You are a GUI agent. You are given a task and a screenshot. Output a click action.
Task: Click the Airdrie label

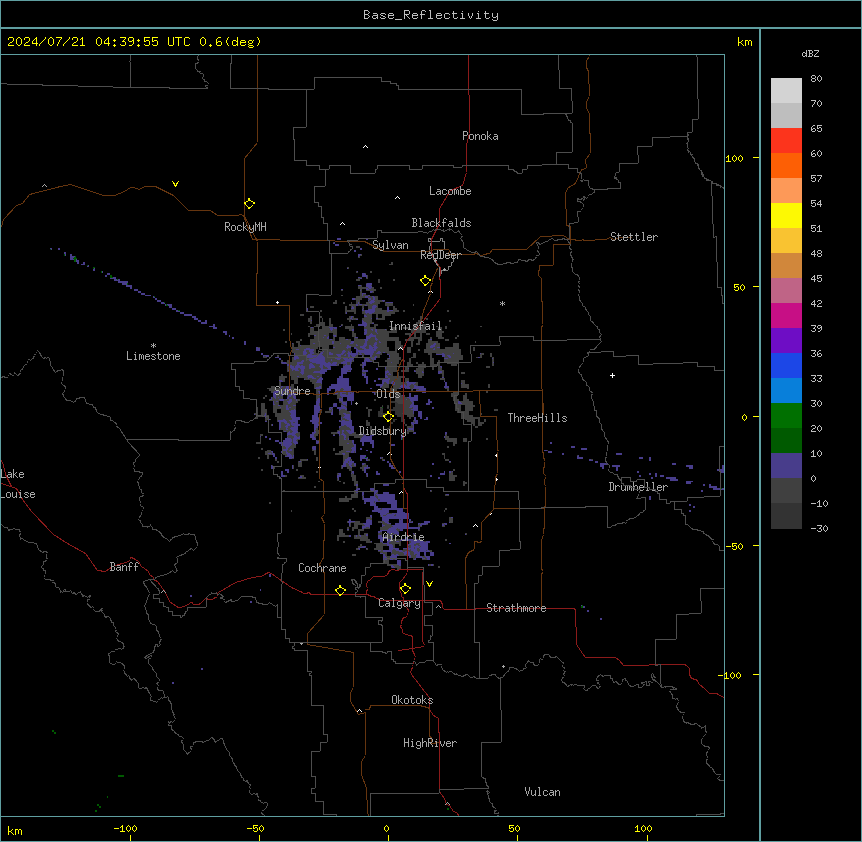tap(403, 537)
